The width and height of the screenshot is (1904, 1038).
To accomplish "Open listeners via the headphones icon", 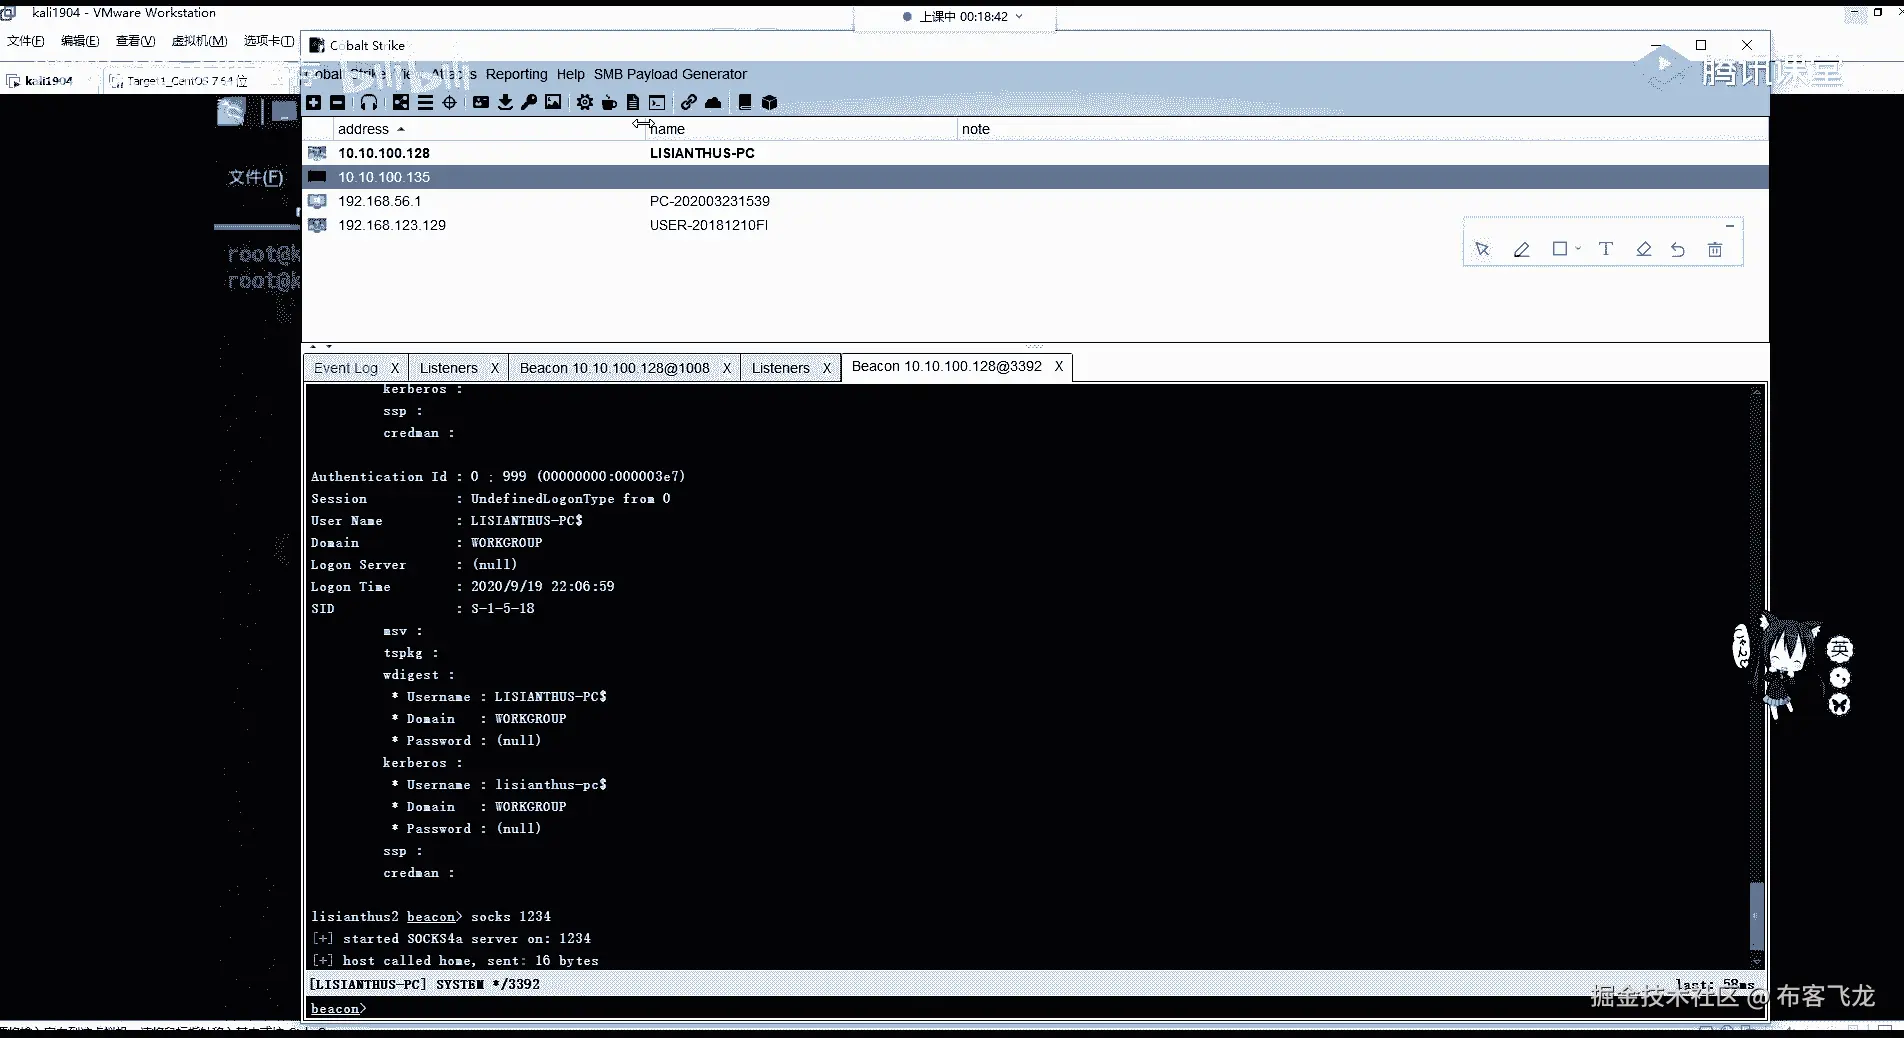I will 369,102.
